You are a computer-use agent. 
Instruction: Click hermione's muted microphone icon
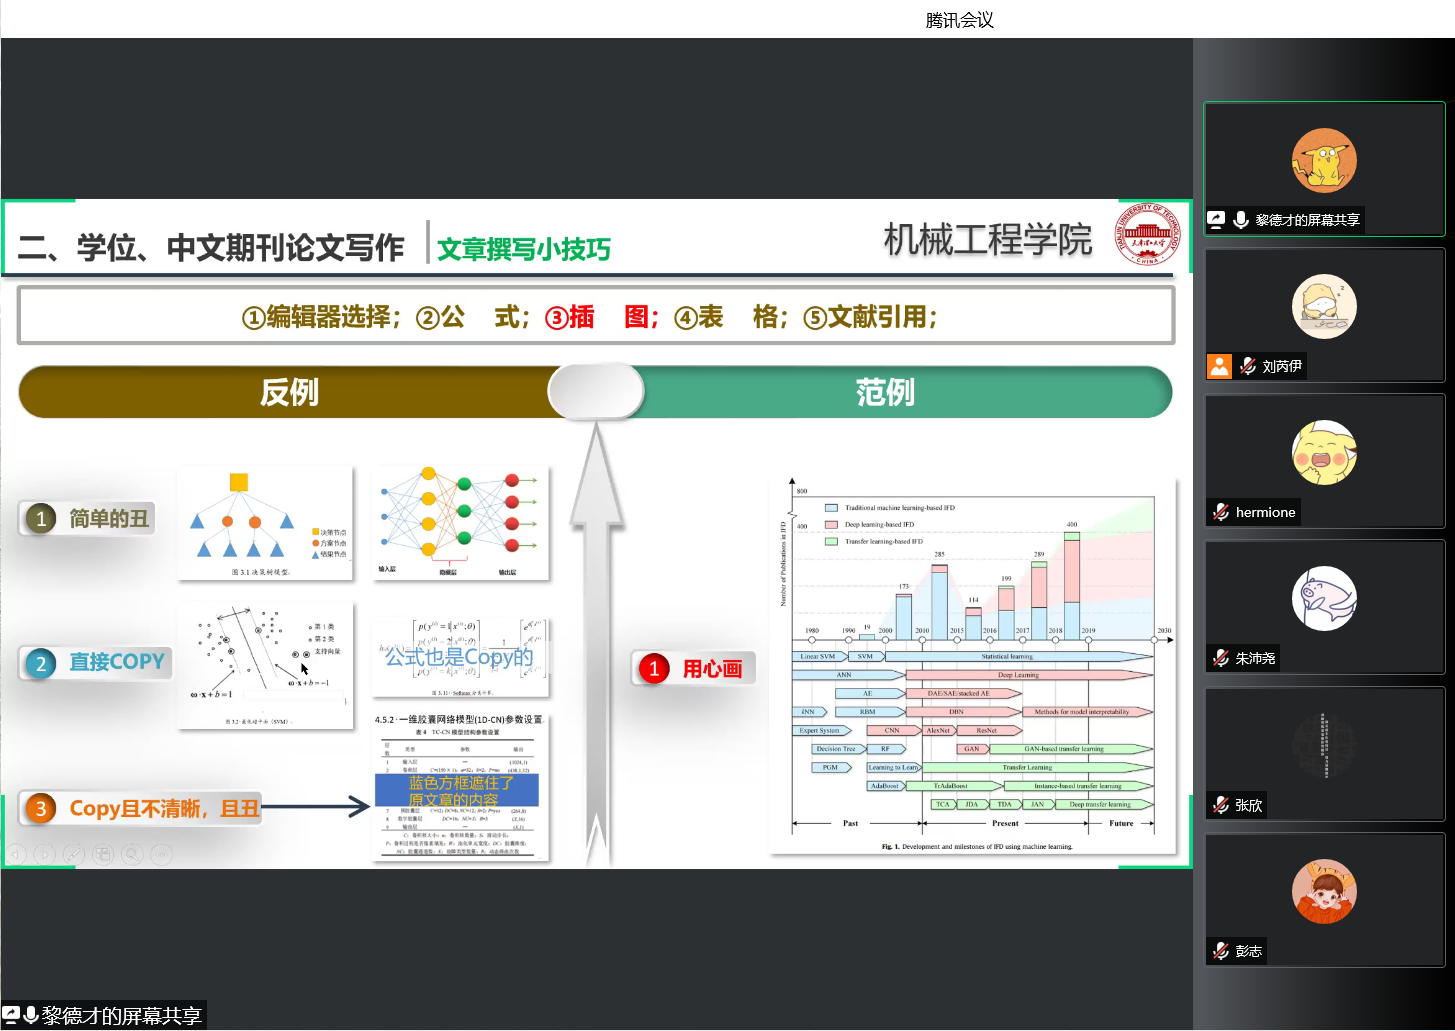pyautogui.click(x=1221, y=512)
